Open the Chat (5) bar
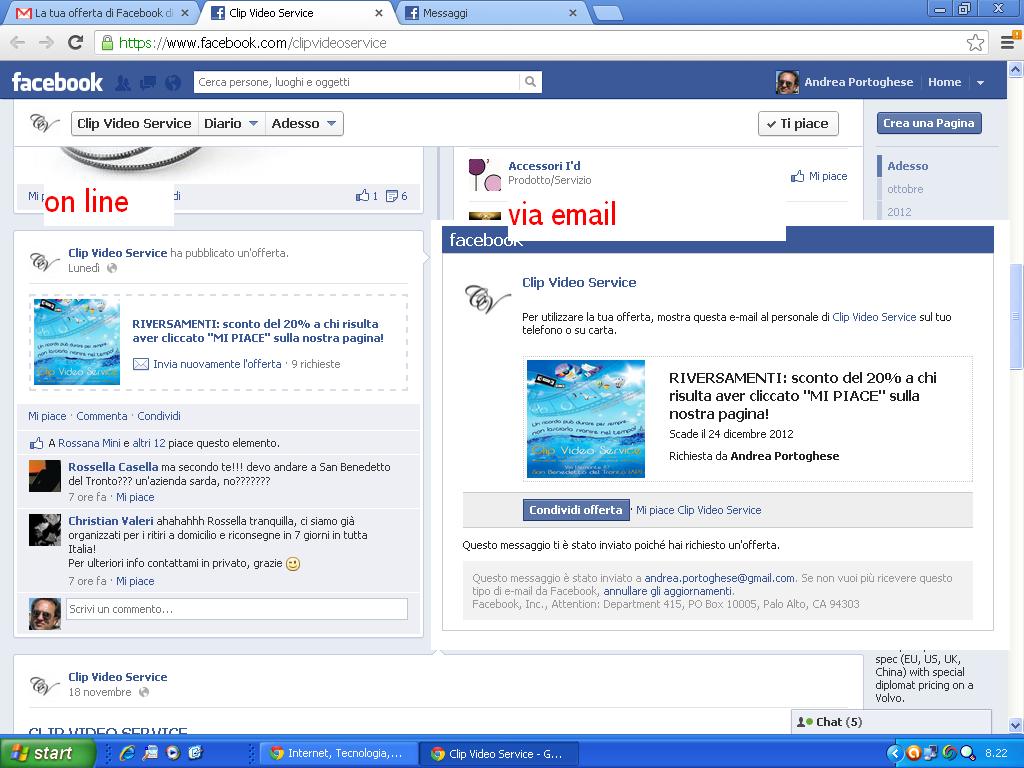Viewport: 1024px width, 768px height. 891,722
